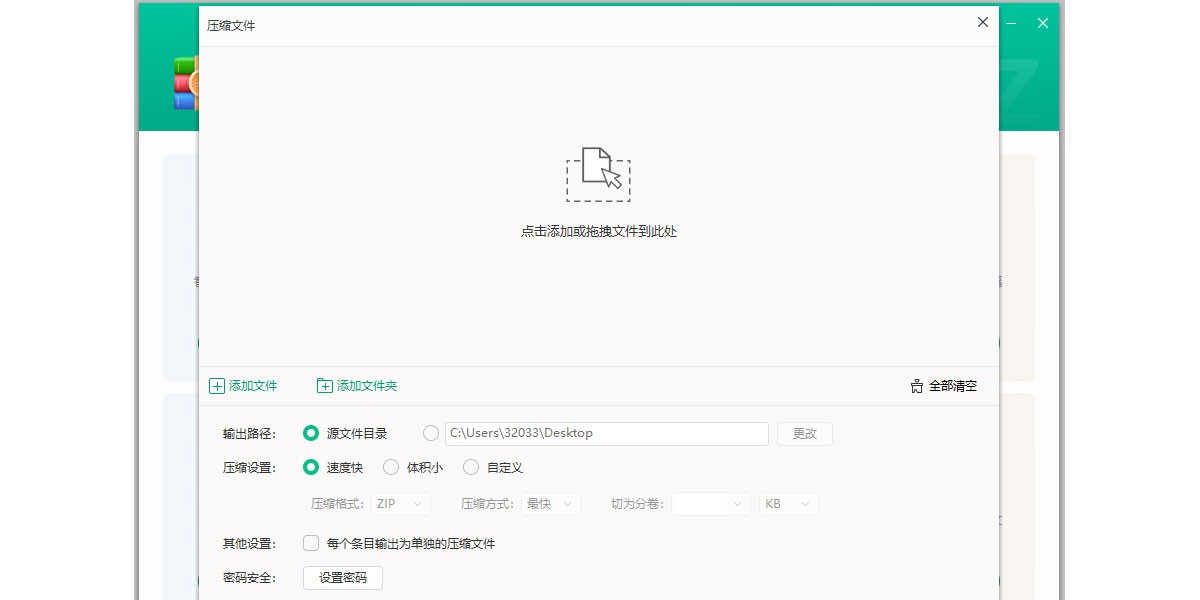Viewport: 1200px width, 600px height.
Task: Expand the 压缩方式 最快 dropdown
Action: (551, 504)
